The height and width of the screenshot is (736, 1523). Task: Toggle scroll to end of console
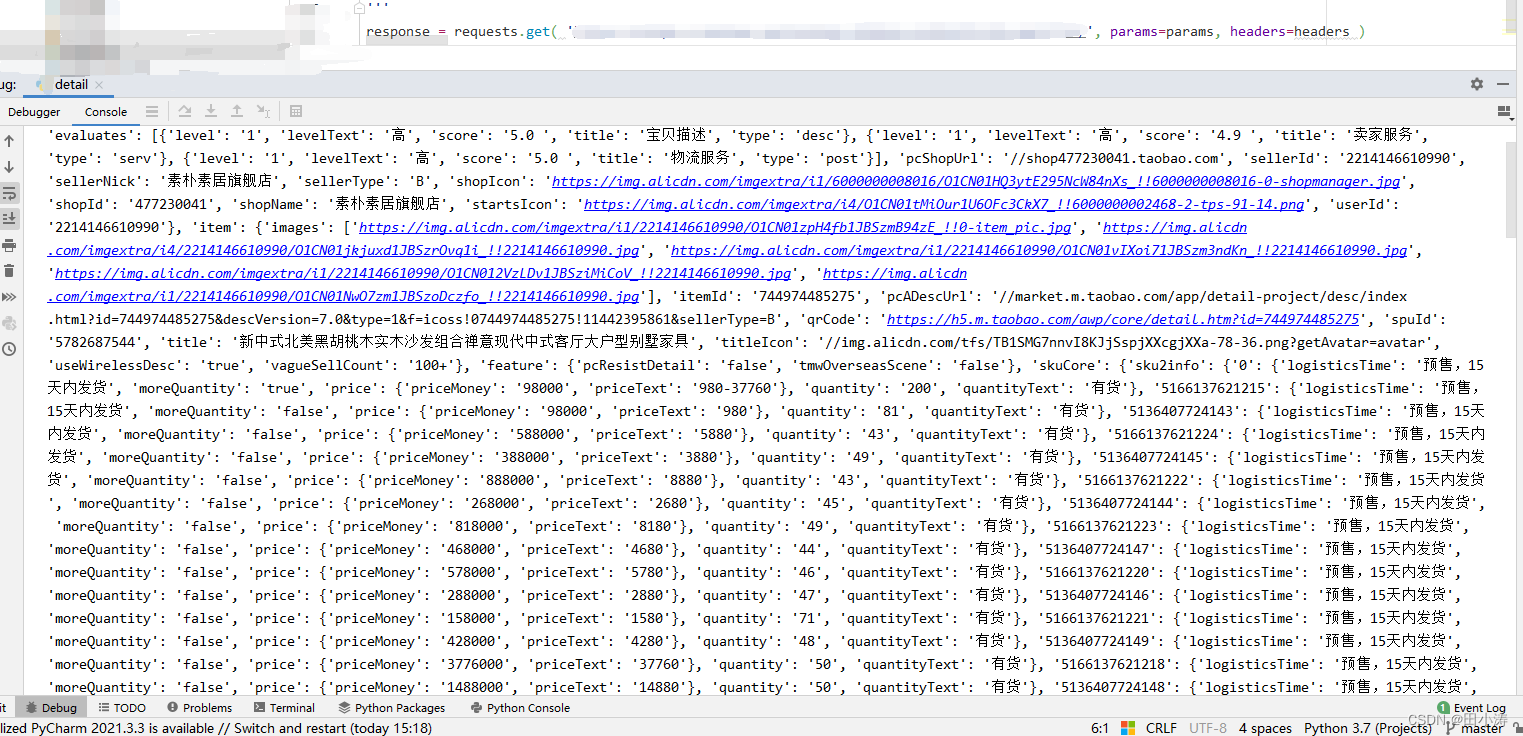pos(9,218)
